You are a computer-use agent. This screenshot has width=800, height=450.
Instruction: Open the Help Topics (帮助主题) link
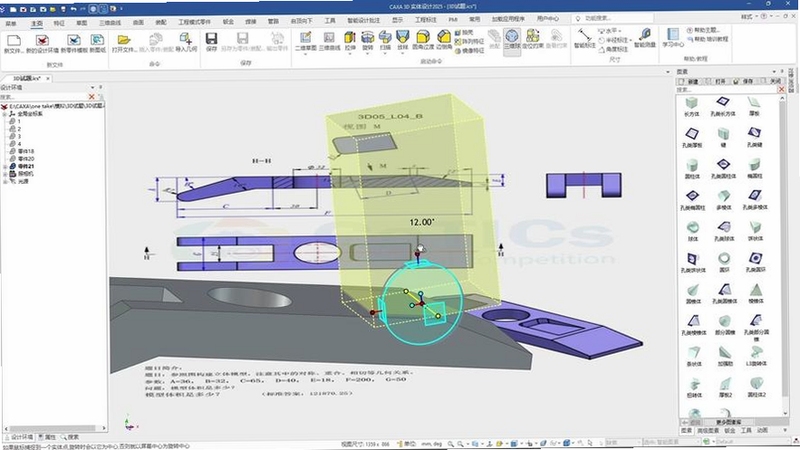click(703, 31)
